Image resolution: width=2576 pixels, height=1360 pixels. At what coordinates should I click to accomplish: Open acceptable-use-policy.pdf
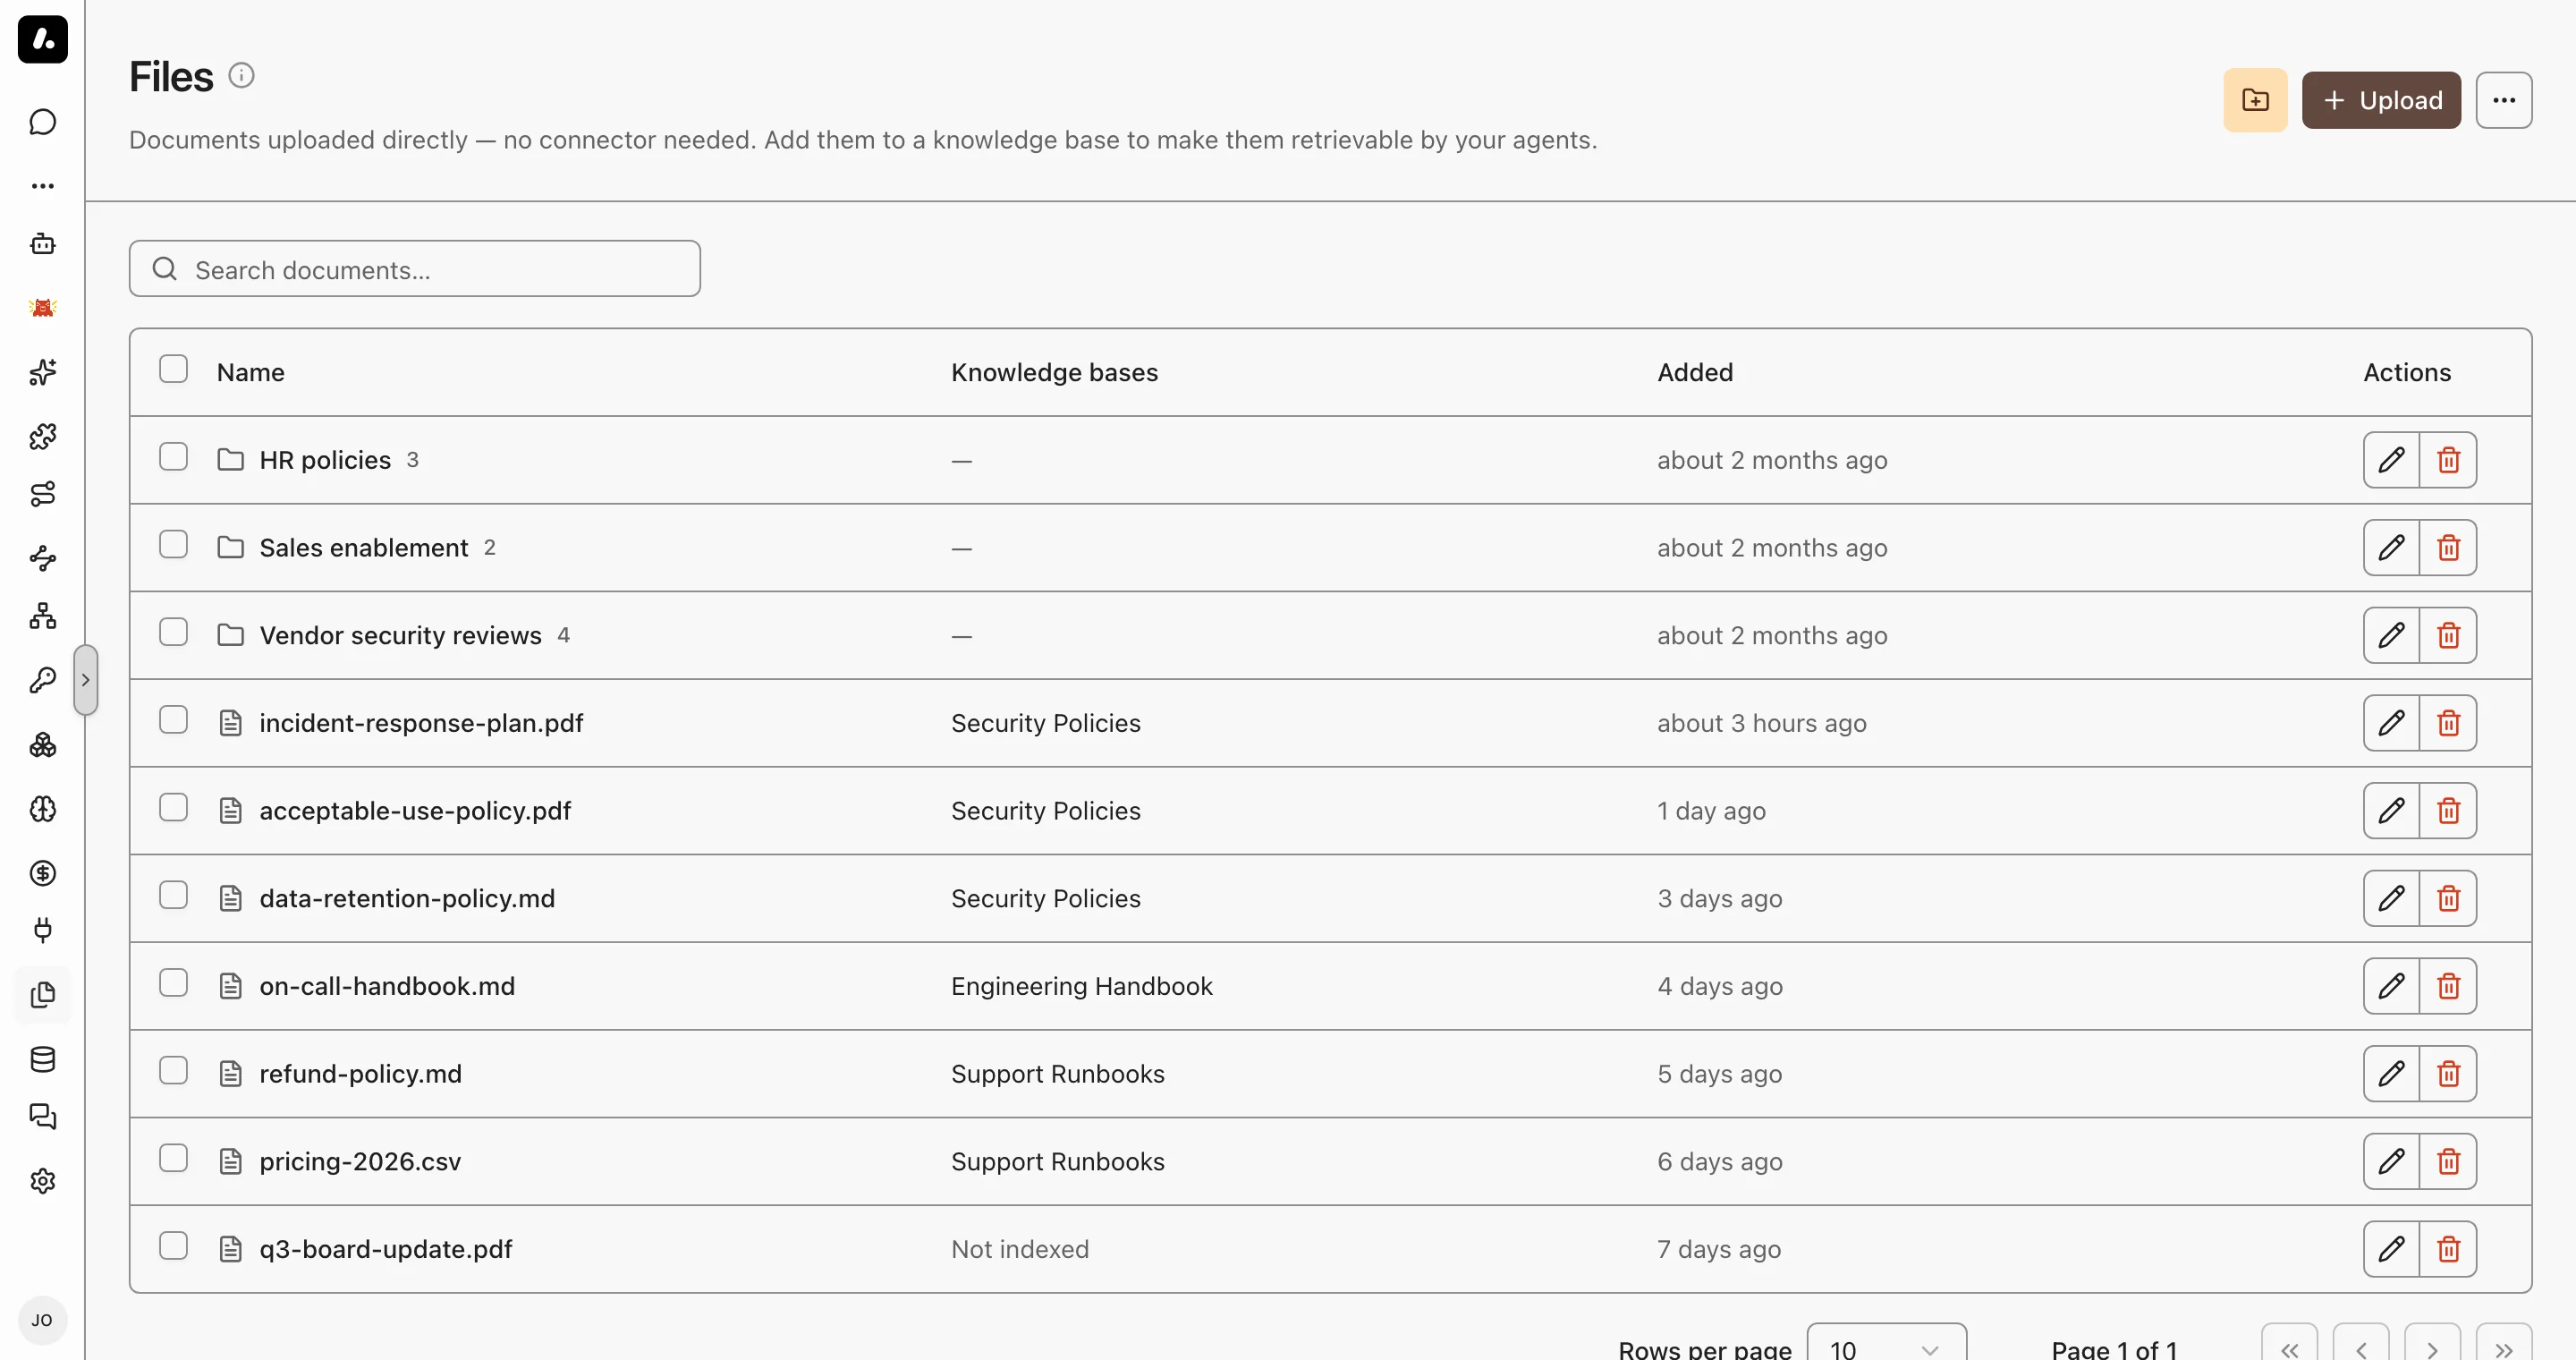click(x=415, y=811)
